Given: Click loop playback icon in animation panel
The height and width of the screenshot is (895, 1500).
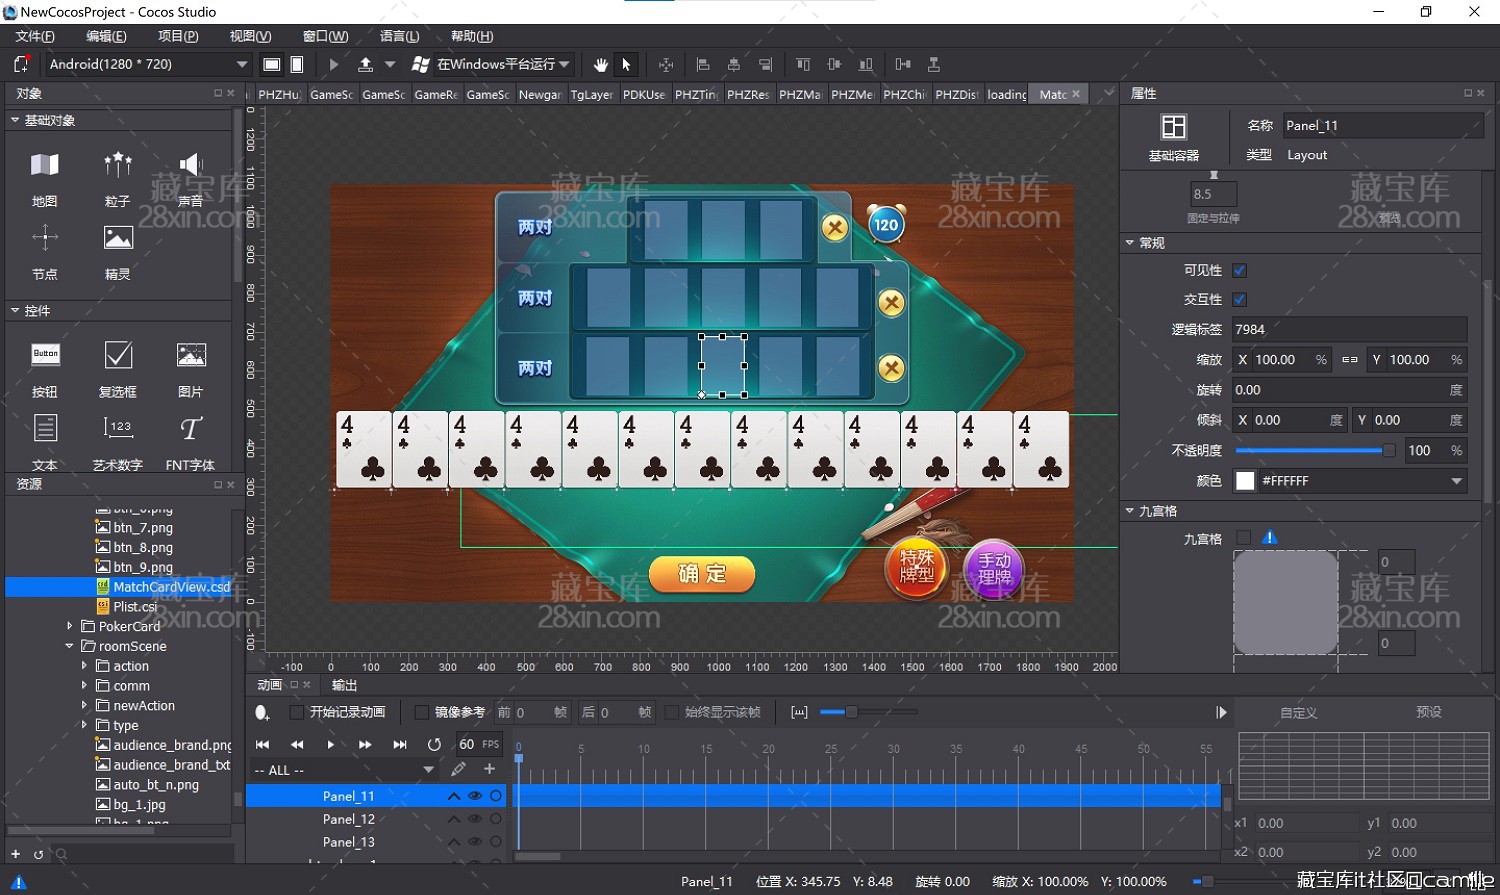Looking at the screenshot, I should [434, 744].
